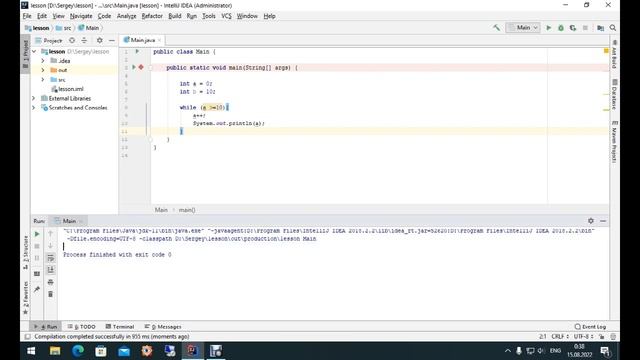The image size is (640, 360).
Task: Open the Ant Build side panel
Action: 614,54
